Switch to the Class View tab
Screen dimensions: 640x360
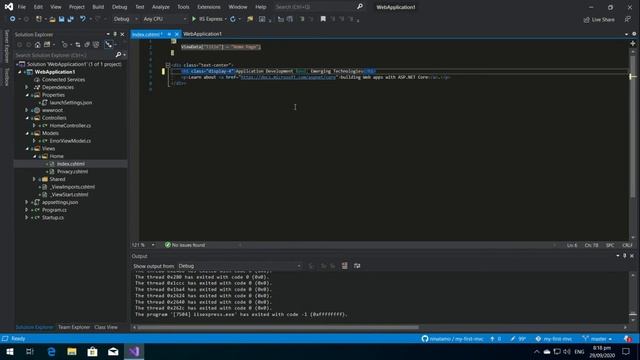coord(106,327)
